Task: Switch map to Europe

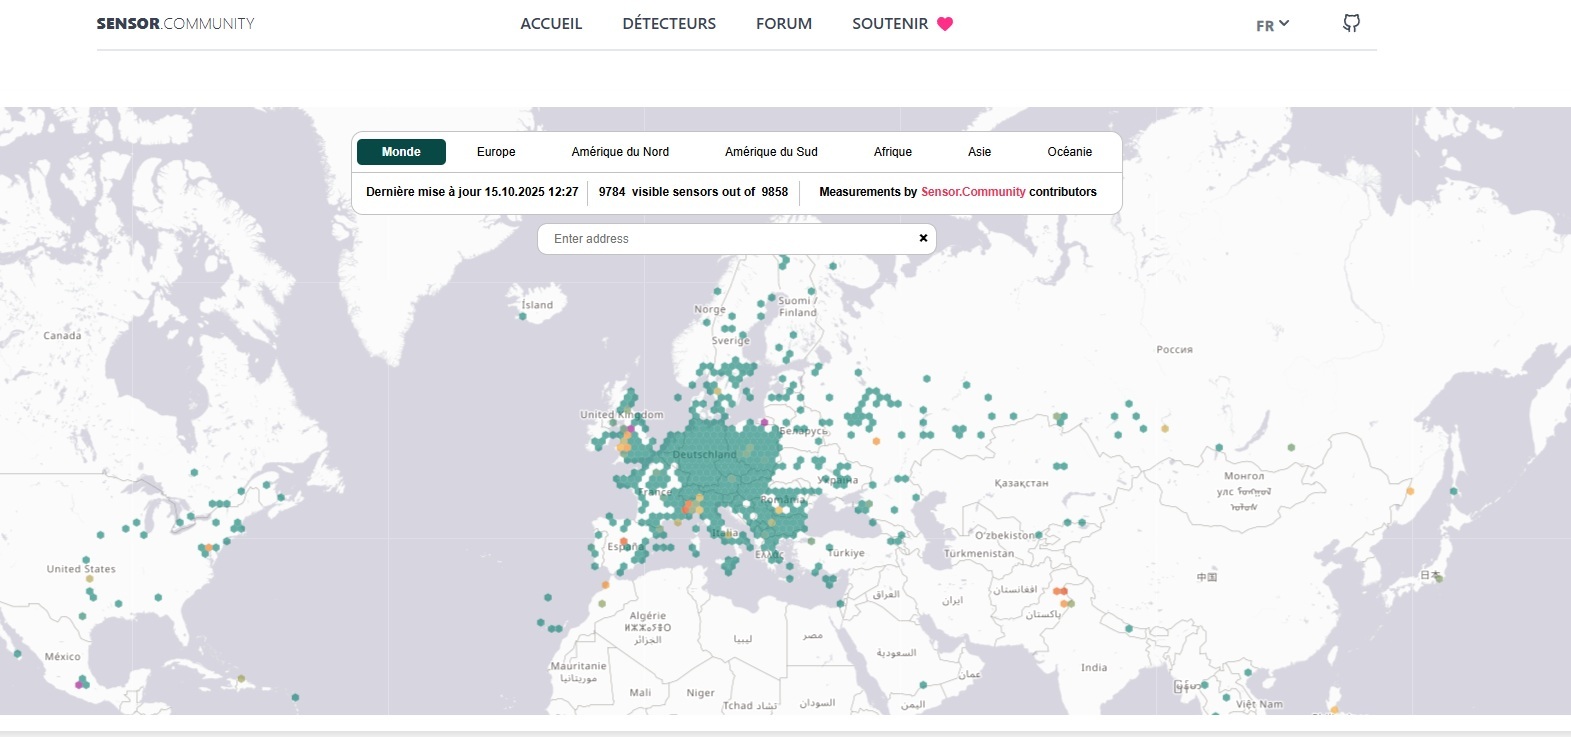Action: [496, 152]
